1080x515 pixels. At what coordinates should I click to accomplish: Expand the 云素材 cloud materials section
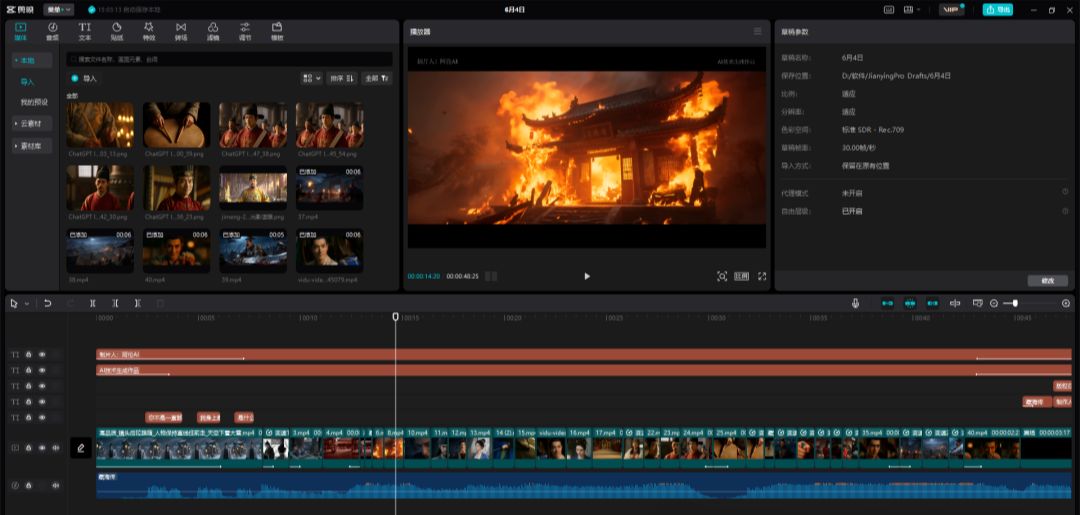tap(32, 123)
